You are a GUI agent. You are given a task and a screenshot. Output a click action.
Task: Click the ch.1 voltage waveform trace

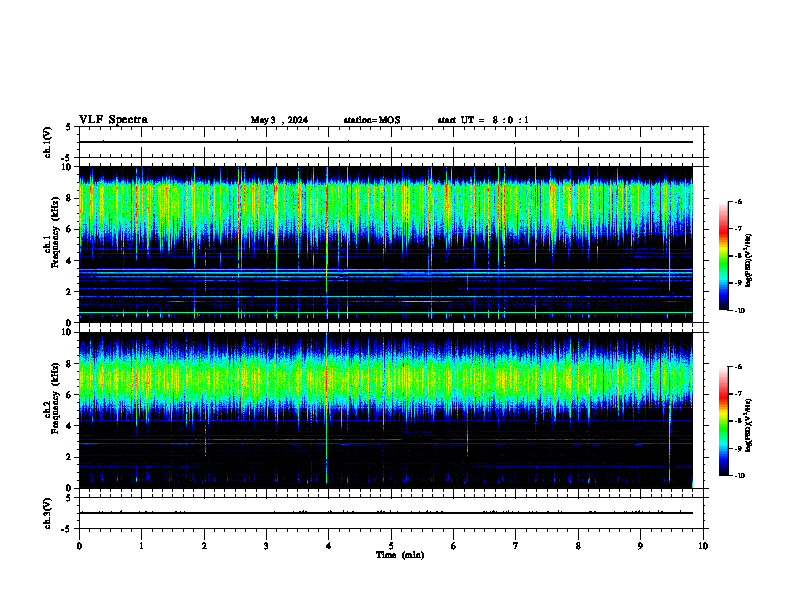click(385, 142)
